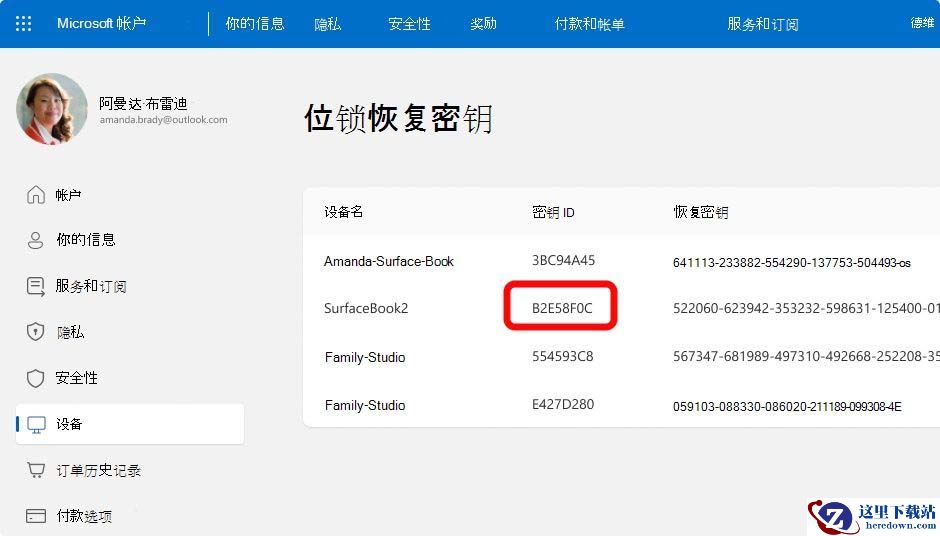The height and width of the screenshot is (536, 940).
Task: Select 你的信息 in the sidebar
Action: 86,240
